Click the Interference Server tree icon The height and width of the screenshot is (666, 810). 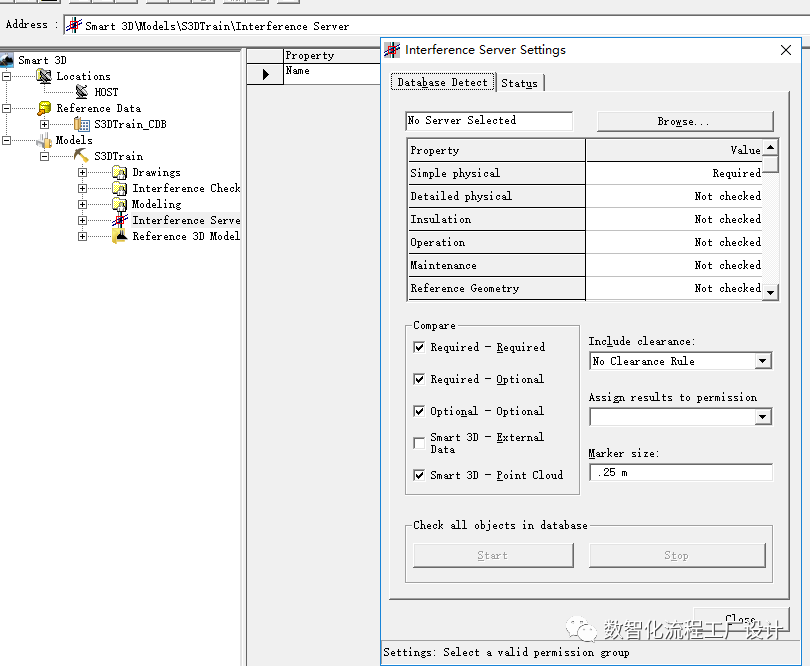click(x=119, y=220)
